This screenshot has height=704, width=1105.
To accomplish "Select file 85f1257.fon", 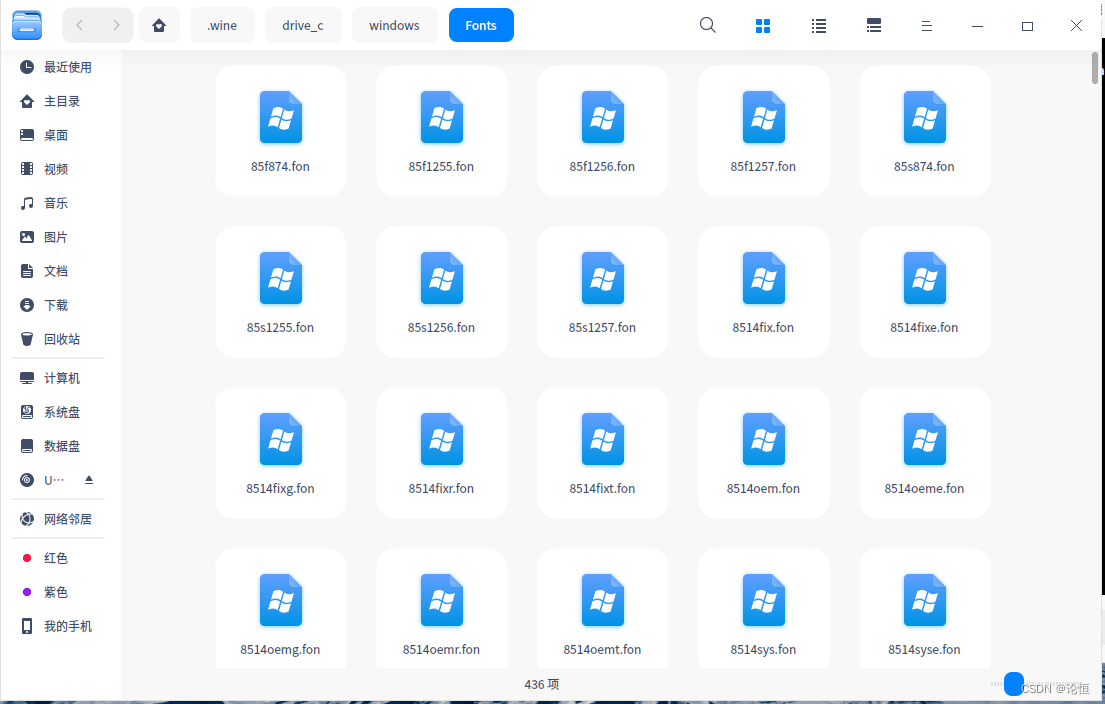I will click(763, 131).
